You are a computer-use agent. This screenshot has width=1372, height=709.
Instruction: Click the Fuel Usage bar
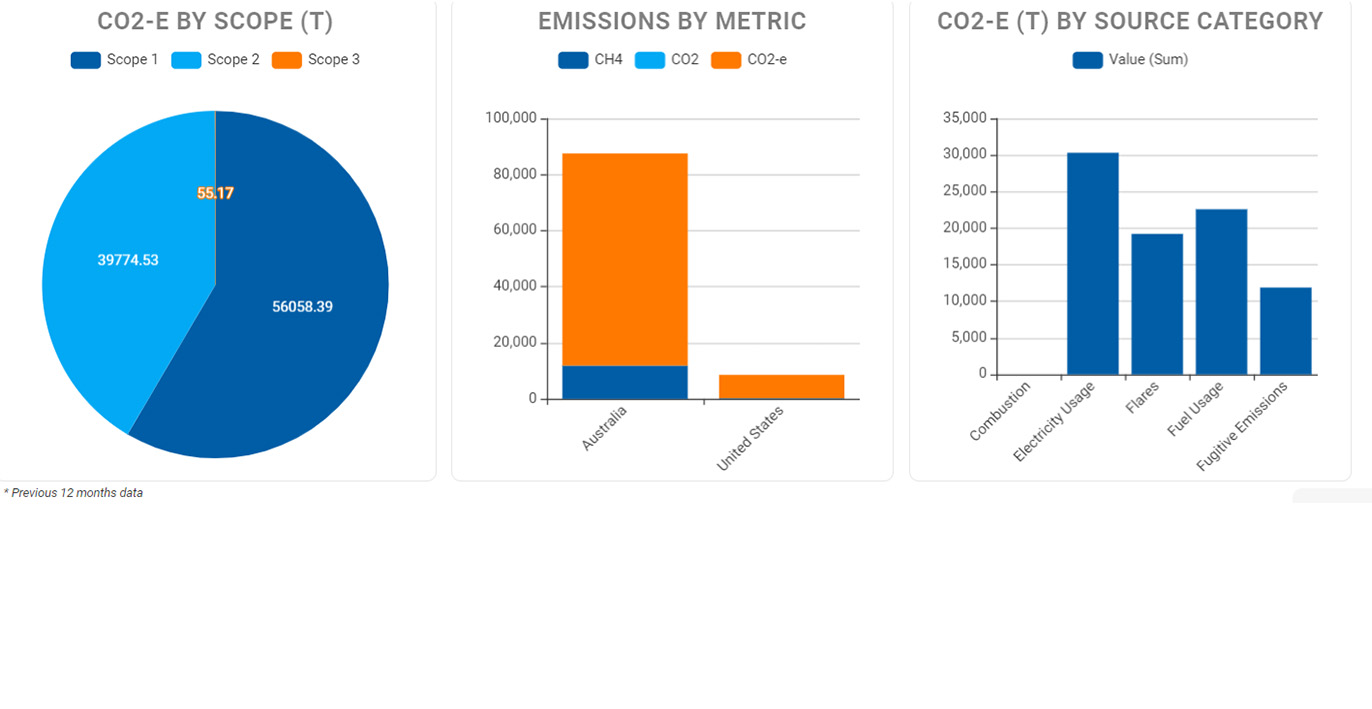[x=1221, y=292]
